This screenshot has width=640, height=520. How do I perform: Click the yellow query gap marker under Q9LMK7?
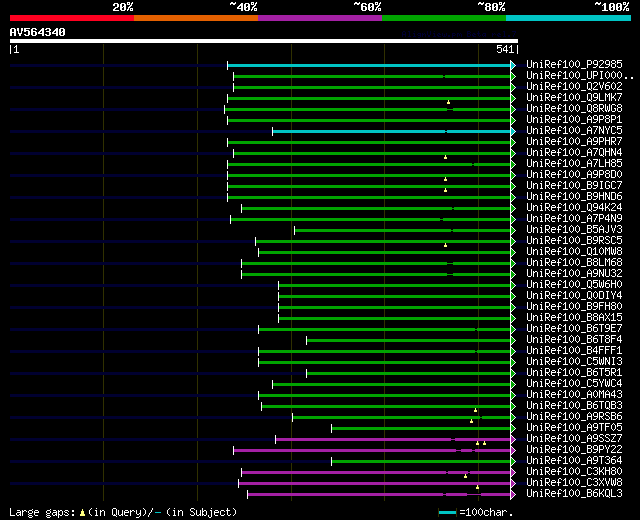click(448, 102)
